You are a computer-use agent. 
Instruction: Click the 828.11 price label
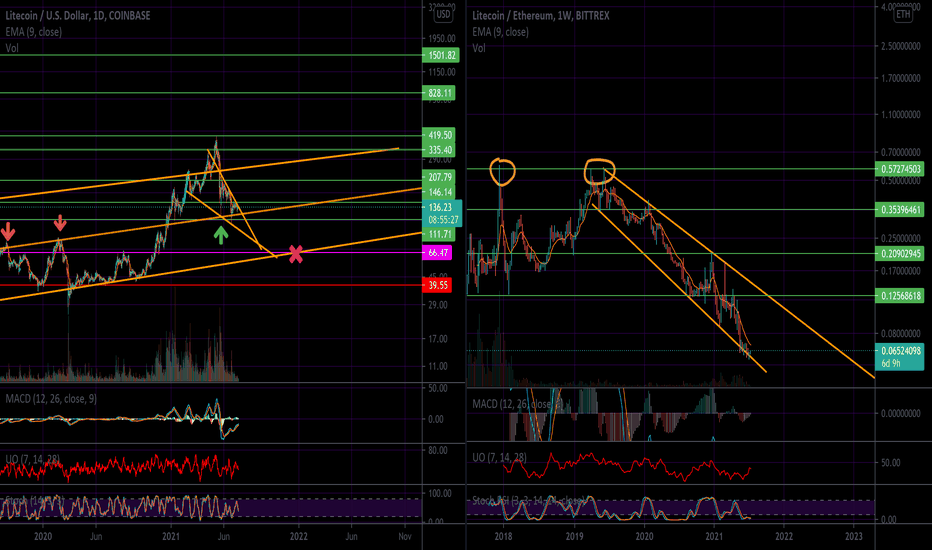439,93
